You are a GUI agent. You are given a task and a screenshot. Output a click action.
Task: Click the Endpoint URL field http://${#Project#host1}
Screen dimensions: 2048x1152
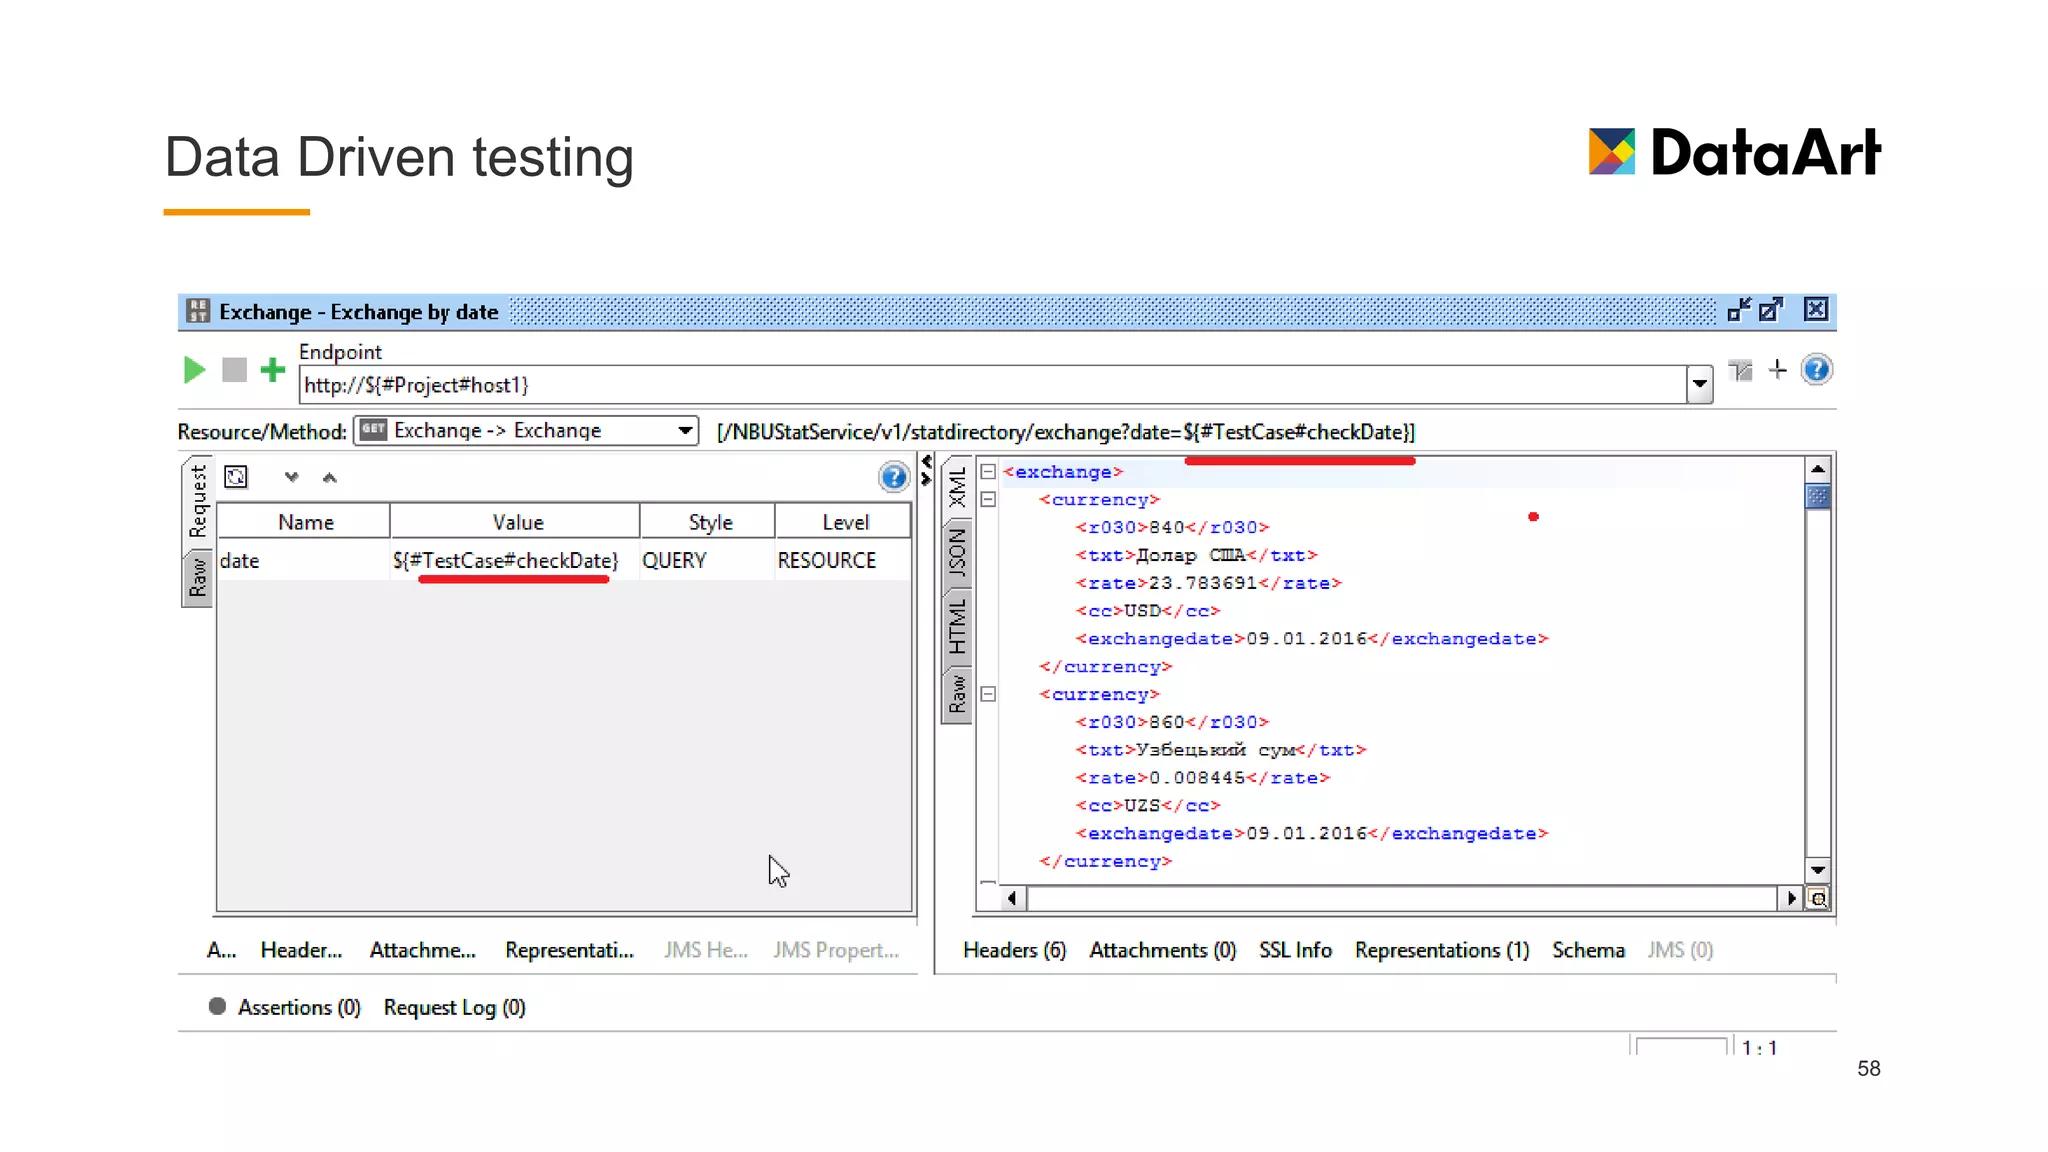[992, 385]
